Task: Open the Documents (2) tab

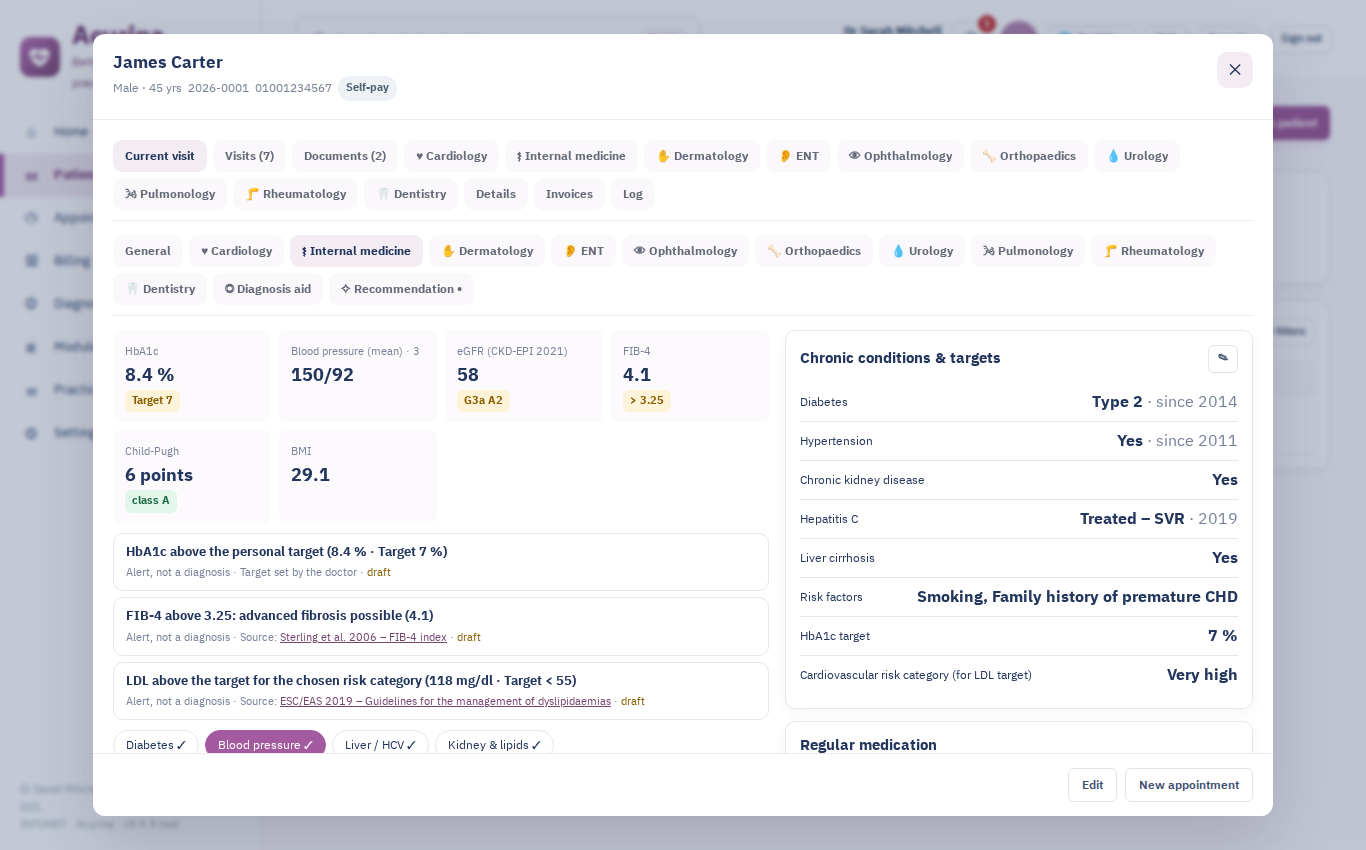Action: (x=345, y=156)
